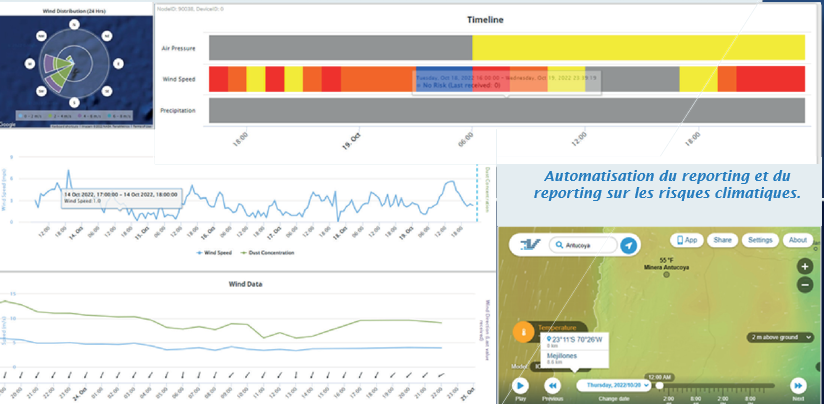Zoom out on the weather map
The height and width of the screenshot is (404, 824).
click(x=805, y=285)
